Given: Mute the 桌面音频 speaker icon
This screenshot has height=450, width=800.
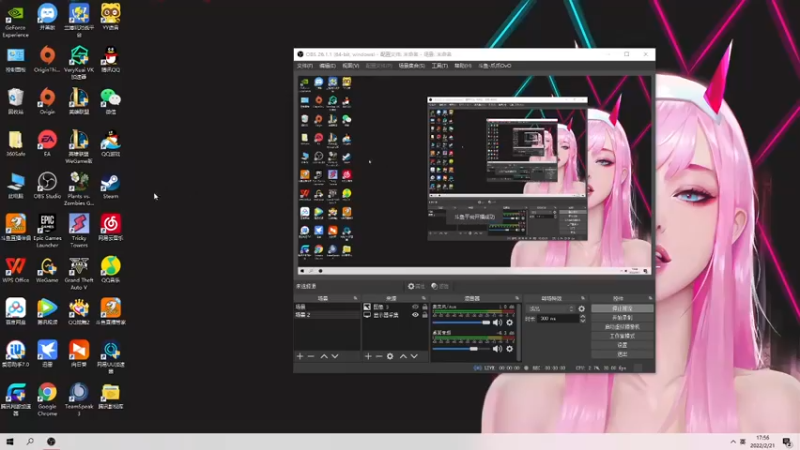Looking at the screenshot, I should (497, 349).
